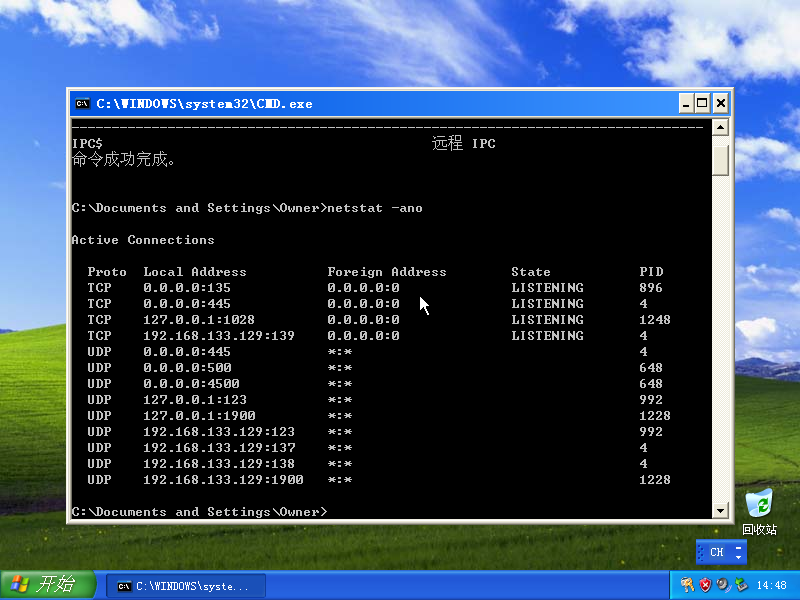Click the State column header
Viewport: 800px width, 600px height.
[x=531, y=272]
